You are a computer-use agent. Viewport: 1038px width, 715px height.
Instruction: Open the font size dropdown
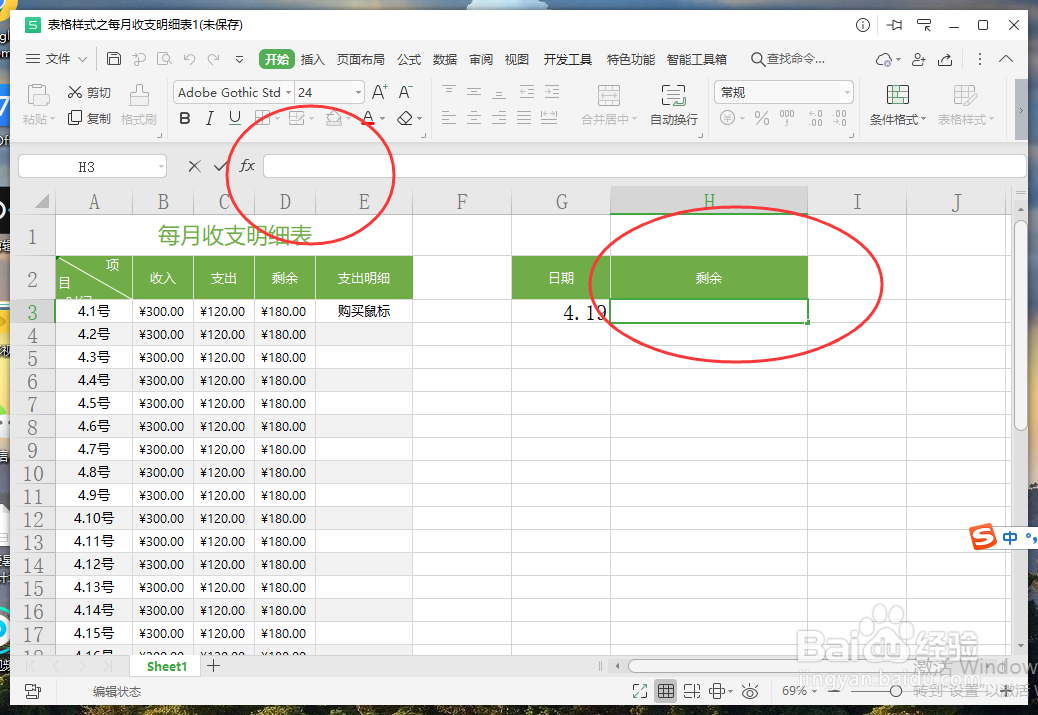pos(358,92)
